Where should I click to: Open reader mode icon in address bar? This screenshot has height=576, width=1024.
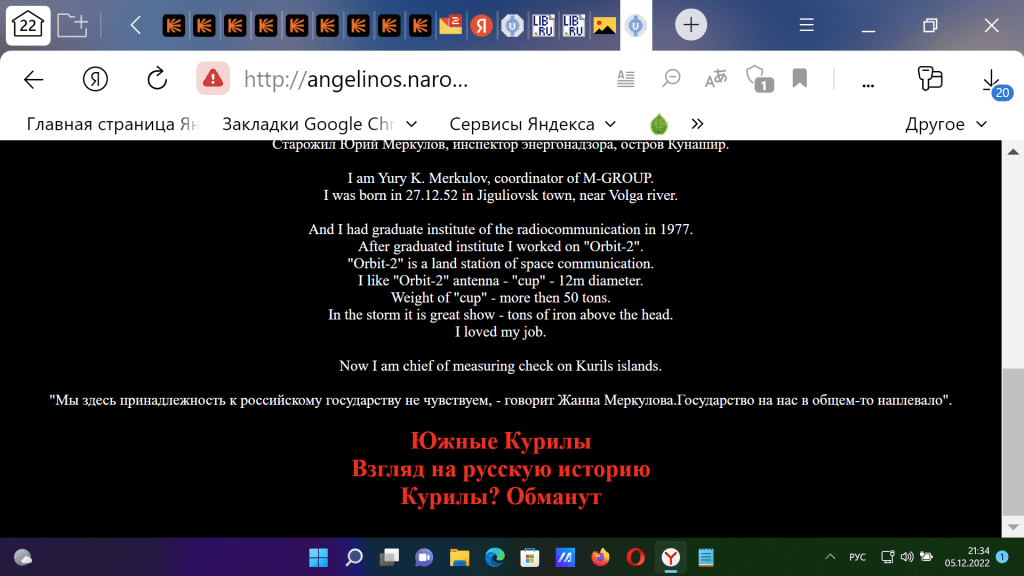click(627, 79)
